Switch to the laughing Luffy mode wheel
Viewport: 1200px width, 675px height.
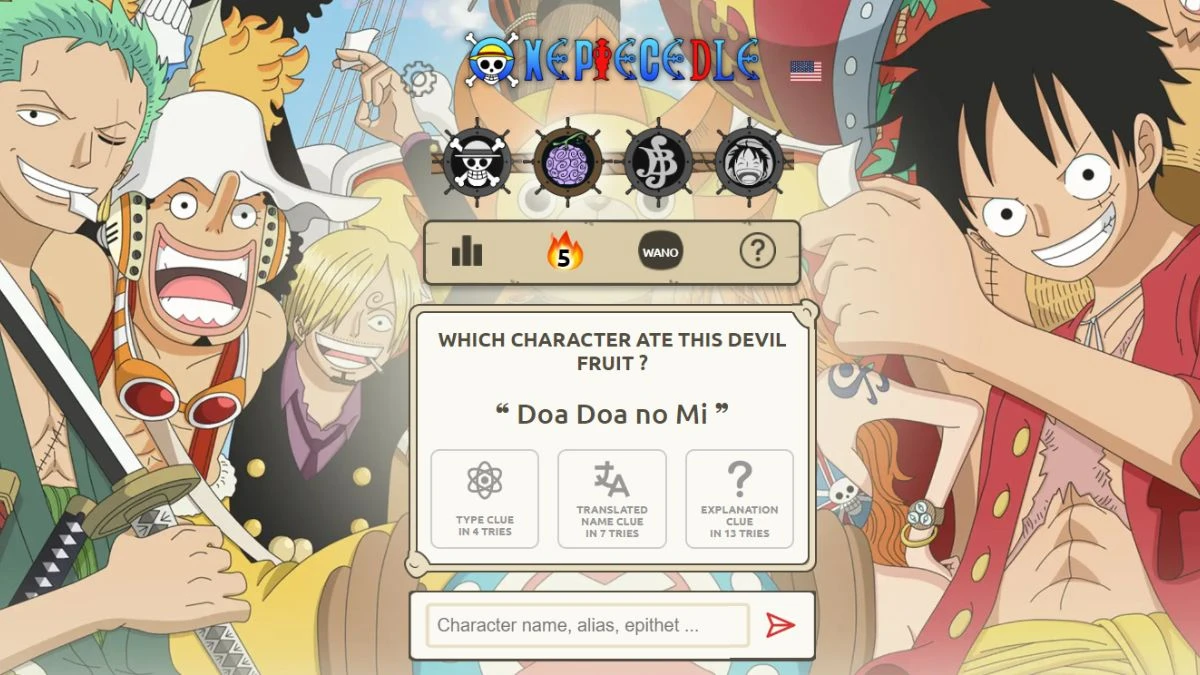[x=749, y=161]
